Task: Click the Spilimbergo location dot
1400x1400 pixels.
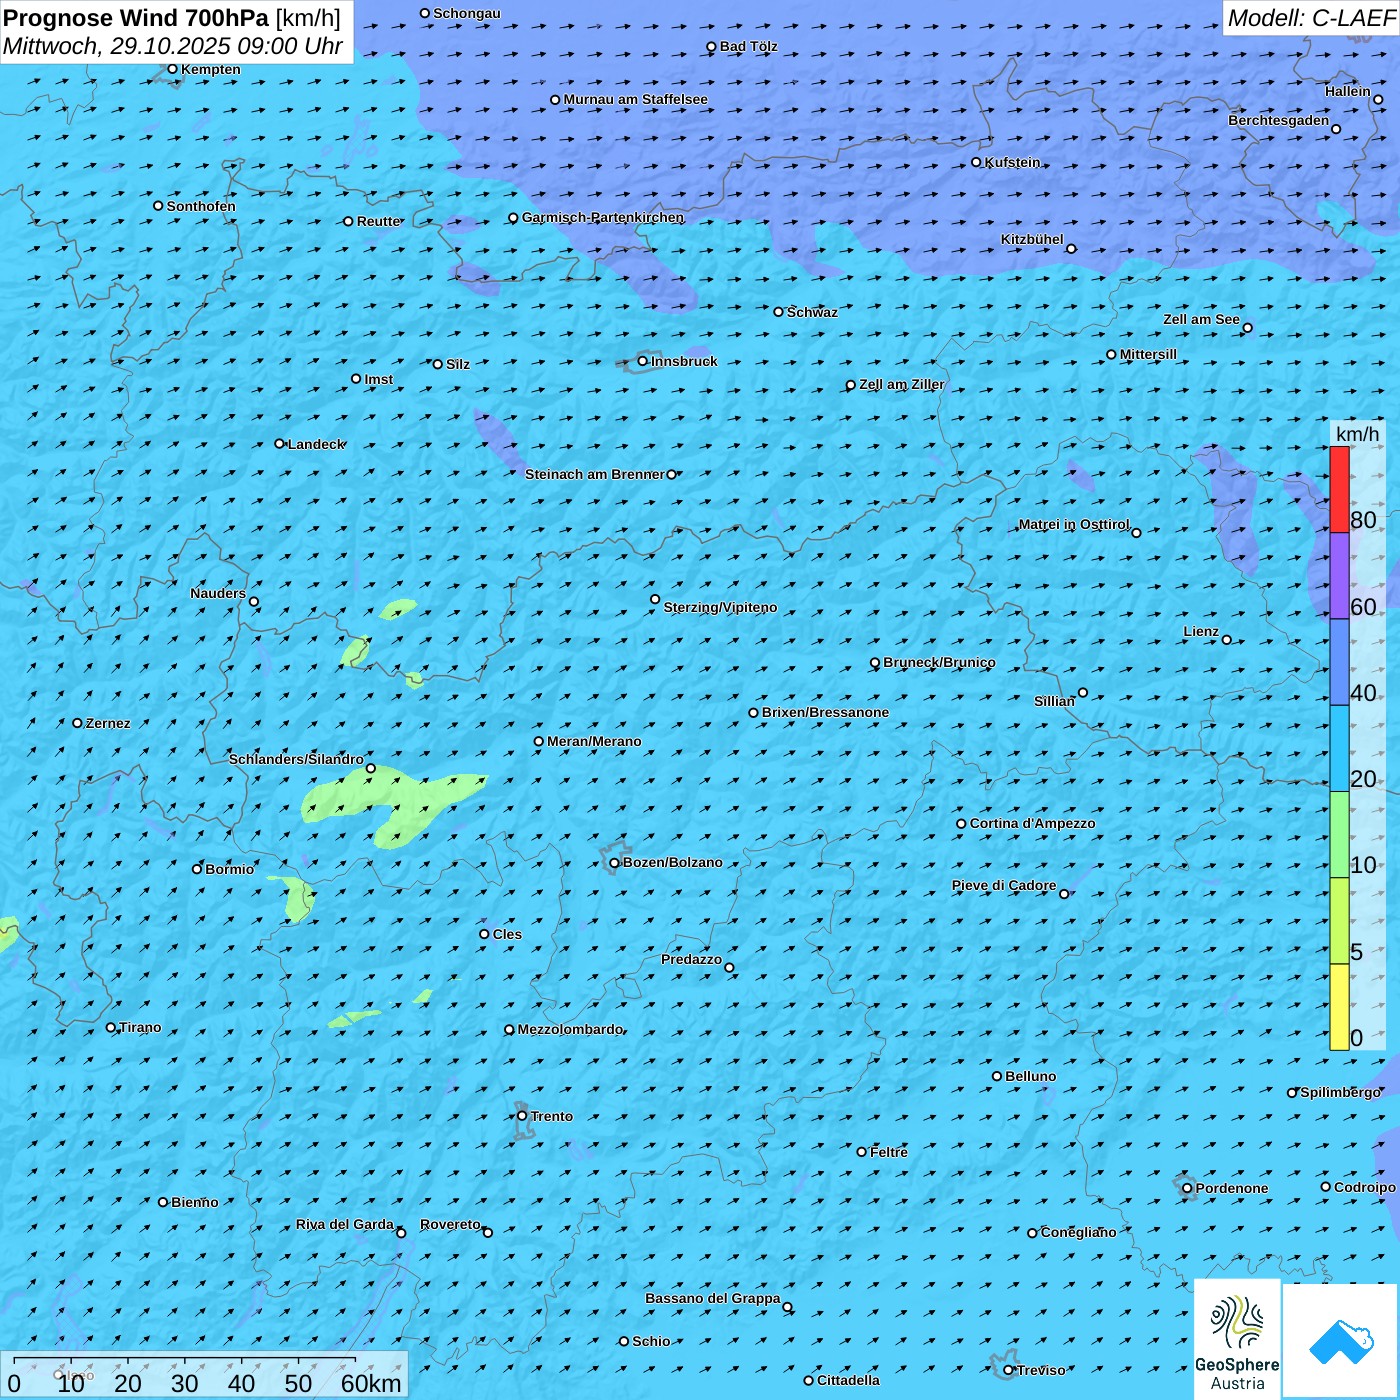Action: coord(1292,1093)
